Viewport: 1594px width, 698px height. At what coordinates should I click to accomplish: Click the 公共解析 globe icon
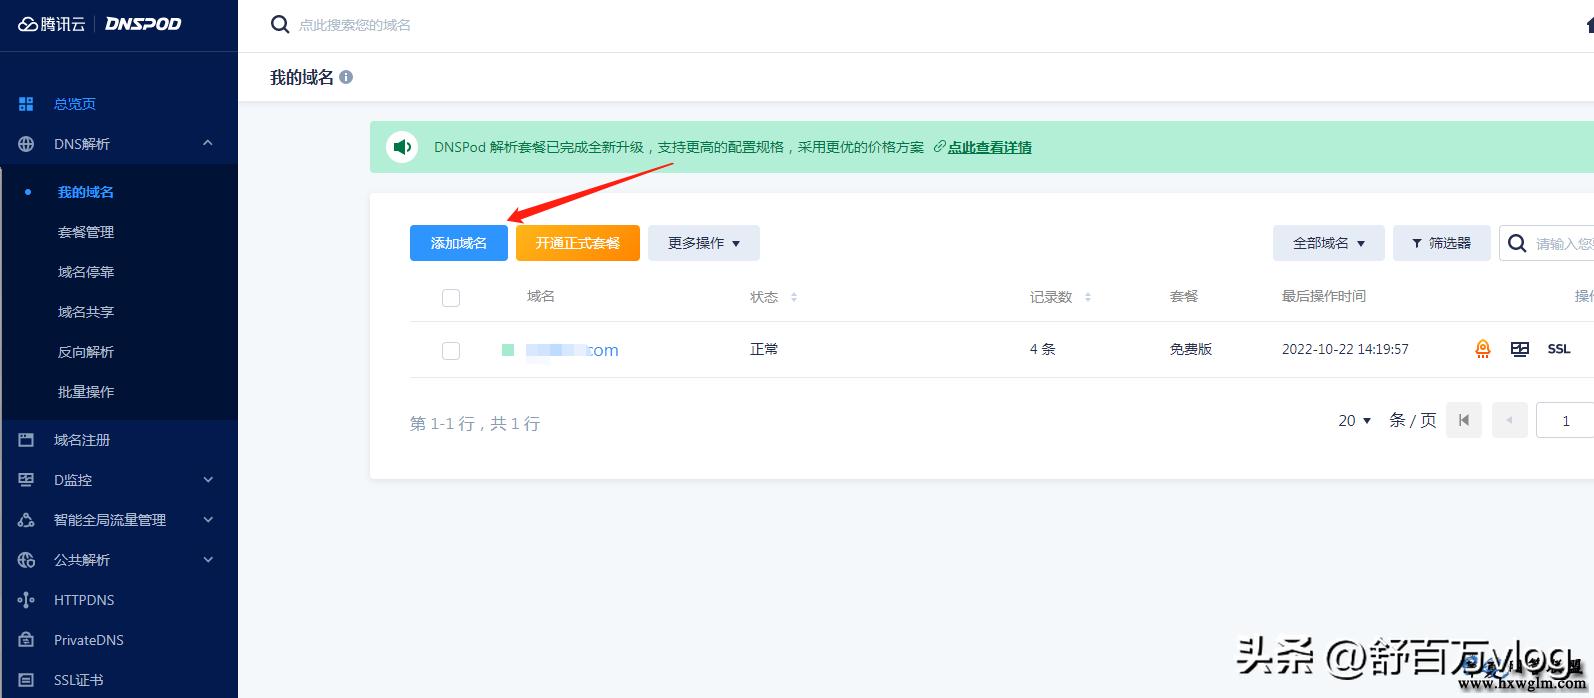pyautogui.click(x=26, y=560)
